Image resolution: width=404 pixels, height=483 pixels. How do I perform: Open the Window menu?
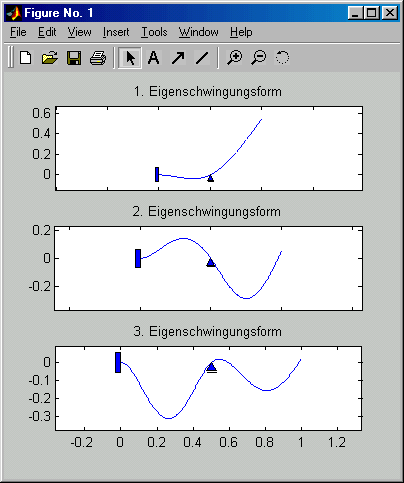click(199, 32)
